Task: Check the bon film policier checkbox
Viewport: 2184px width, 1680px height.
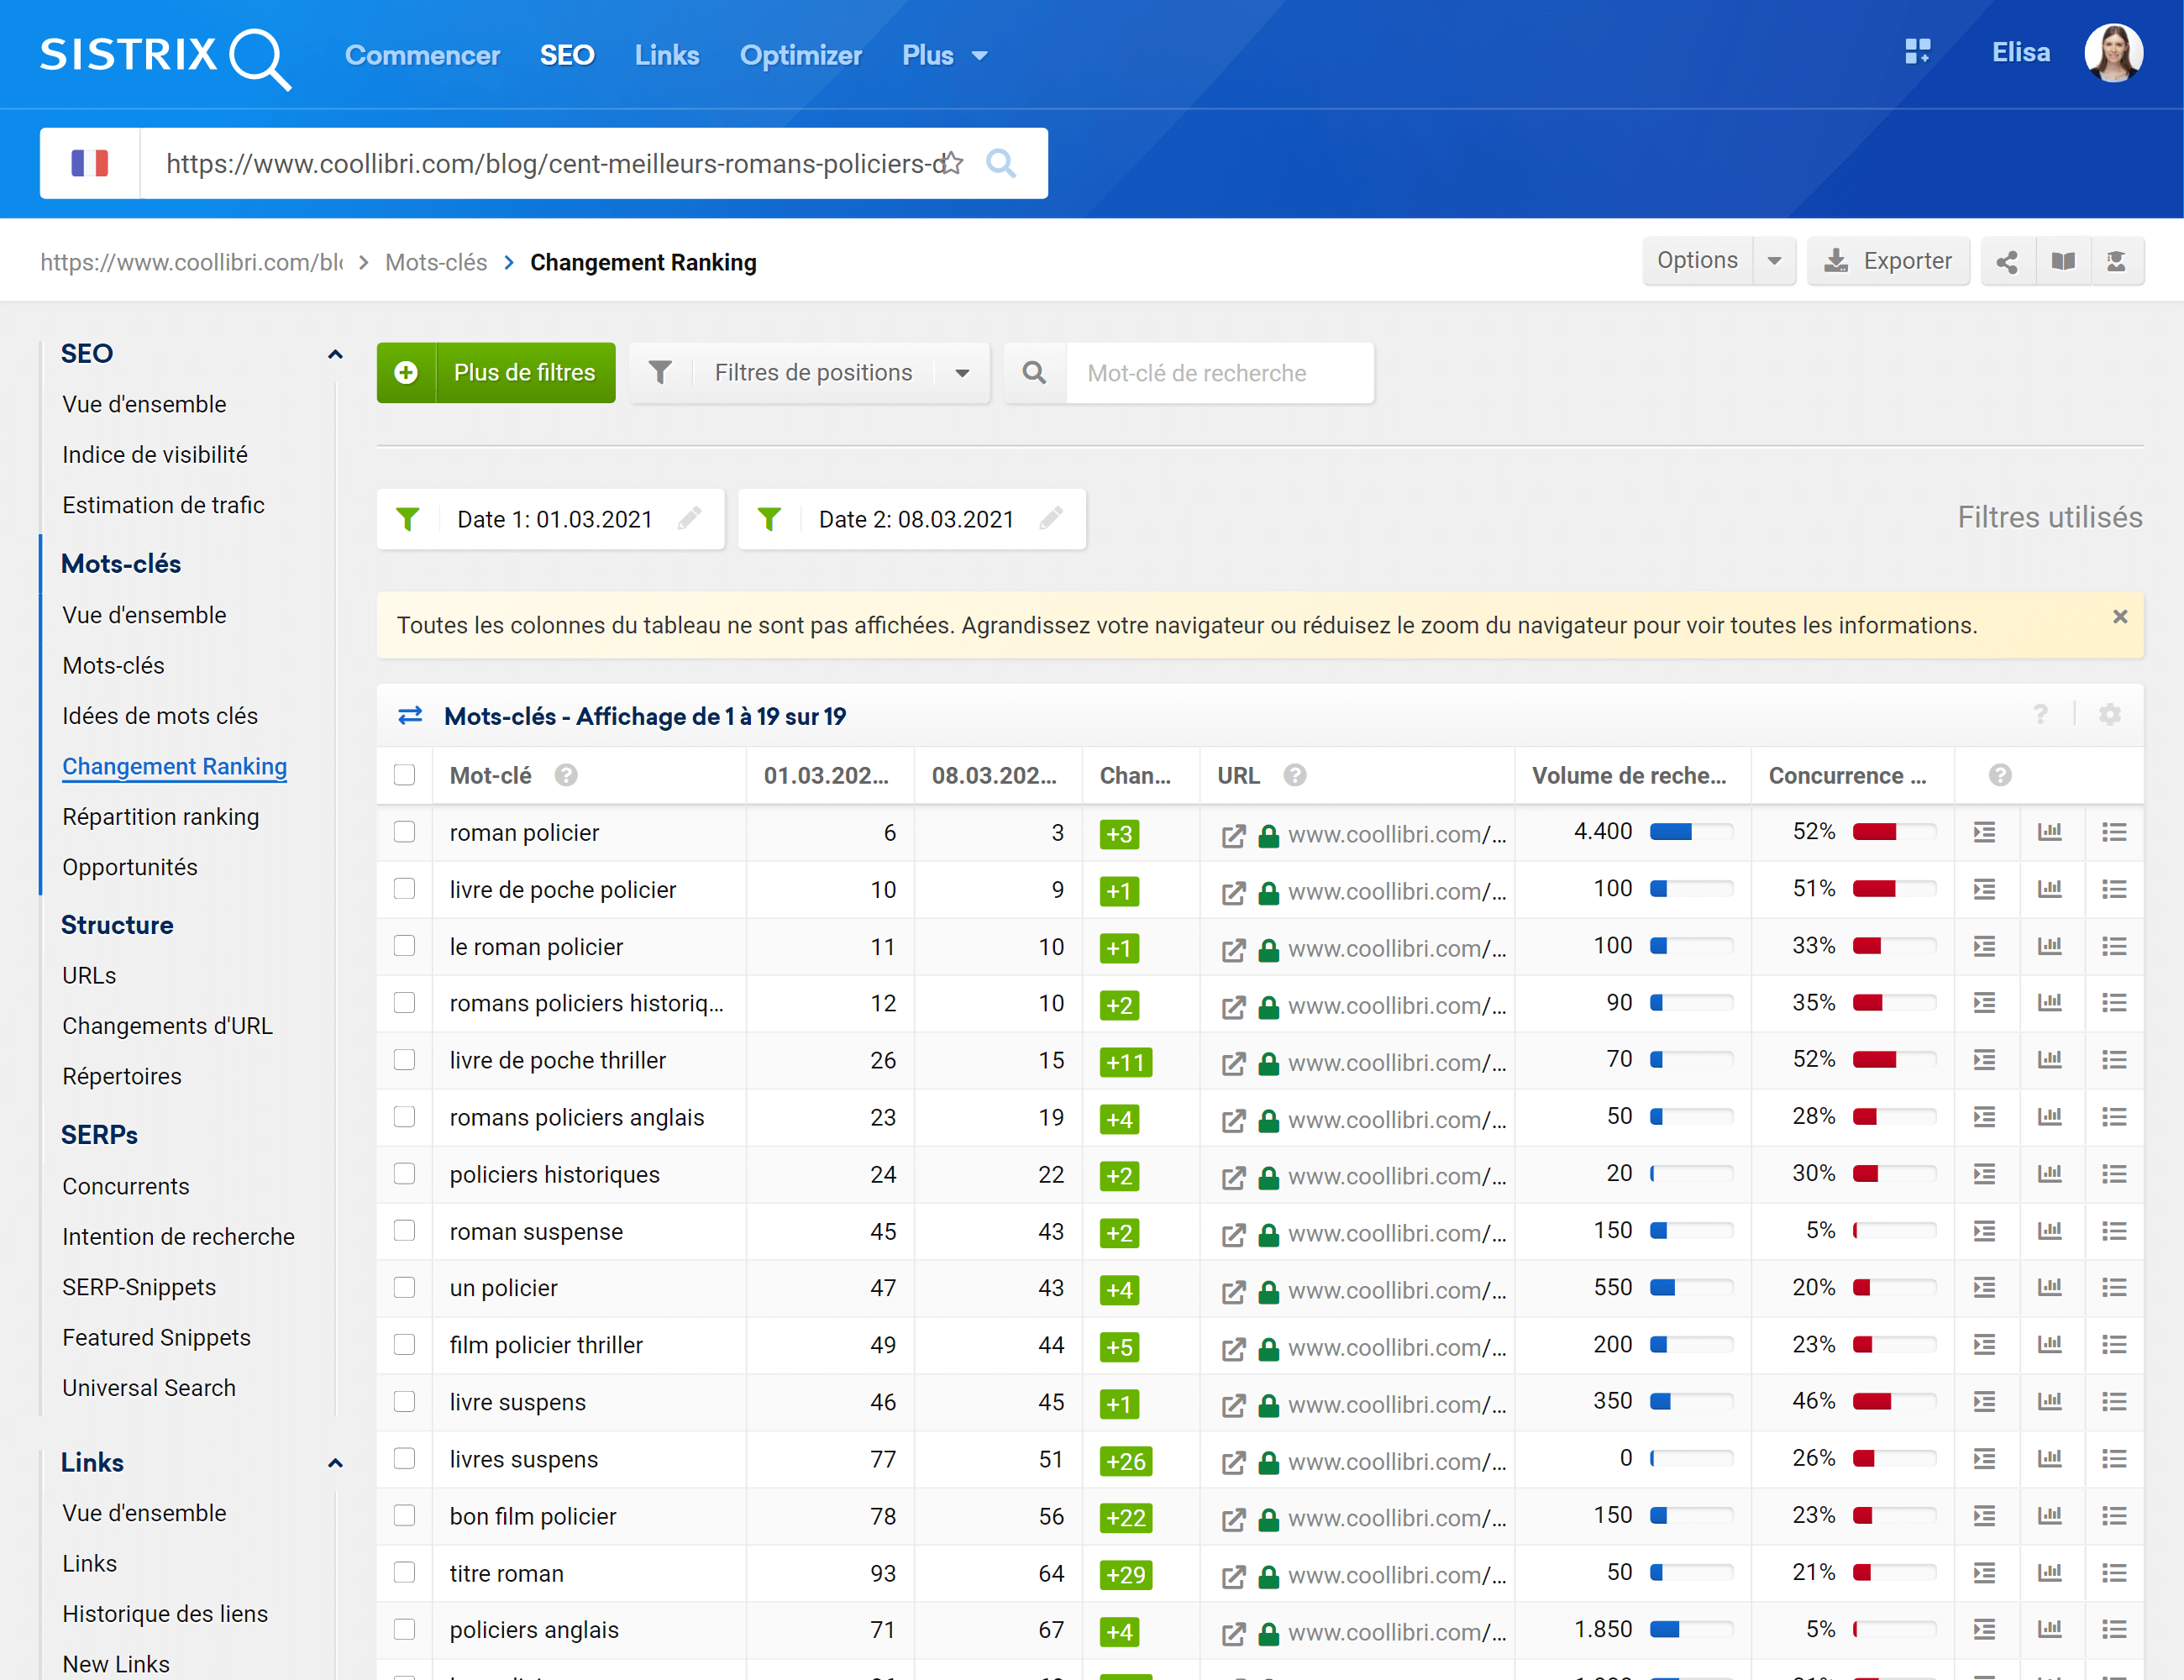Action: click(404, 1516)
